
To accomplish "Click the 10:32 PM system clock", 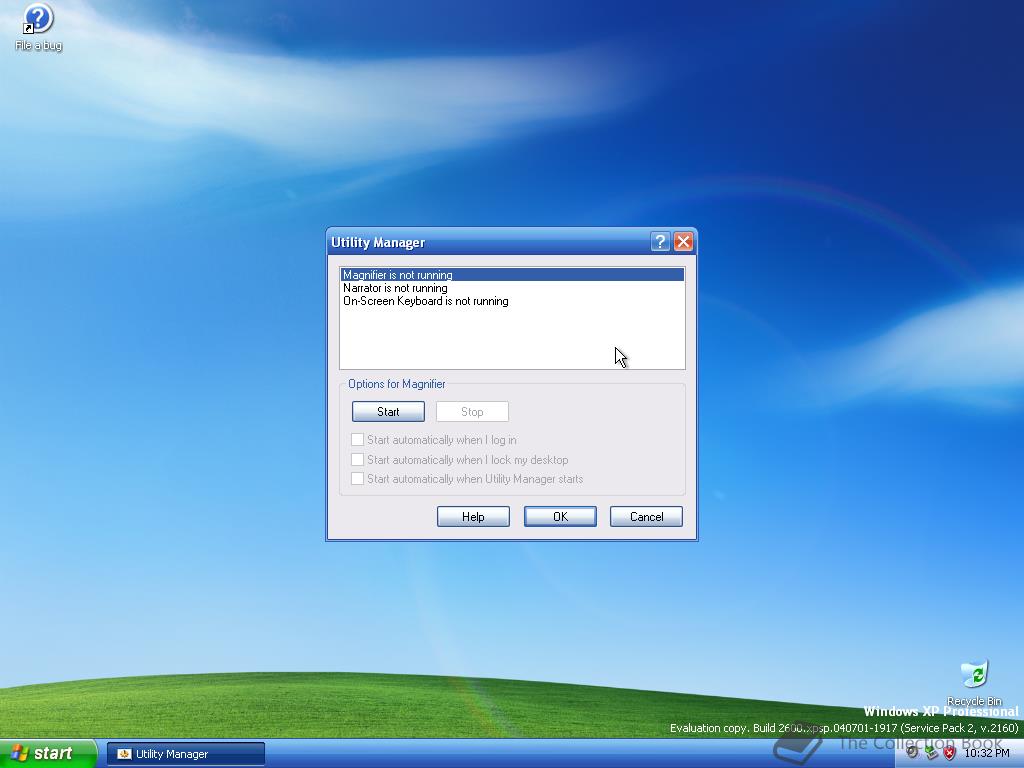I will coord(986,753).
